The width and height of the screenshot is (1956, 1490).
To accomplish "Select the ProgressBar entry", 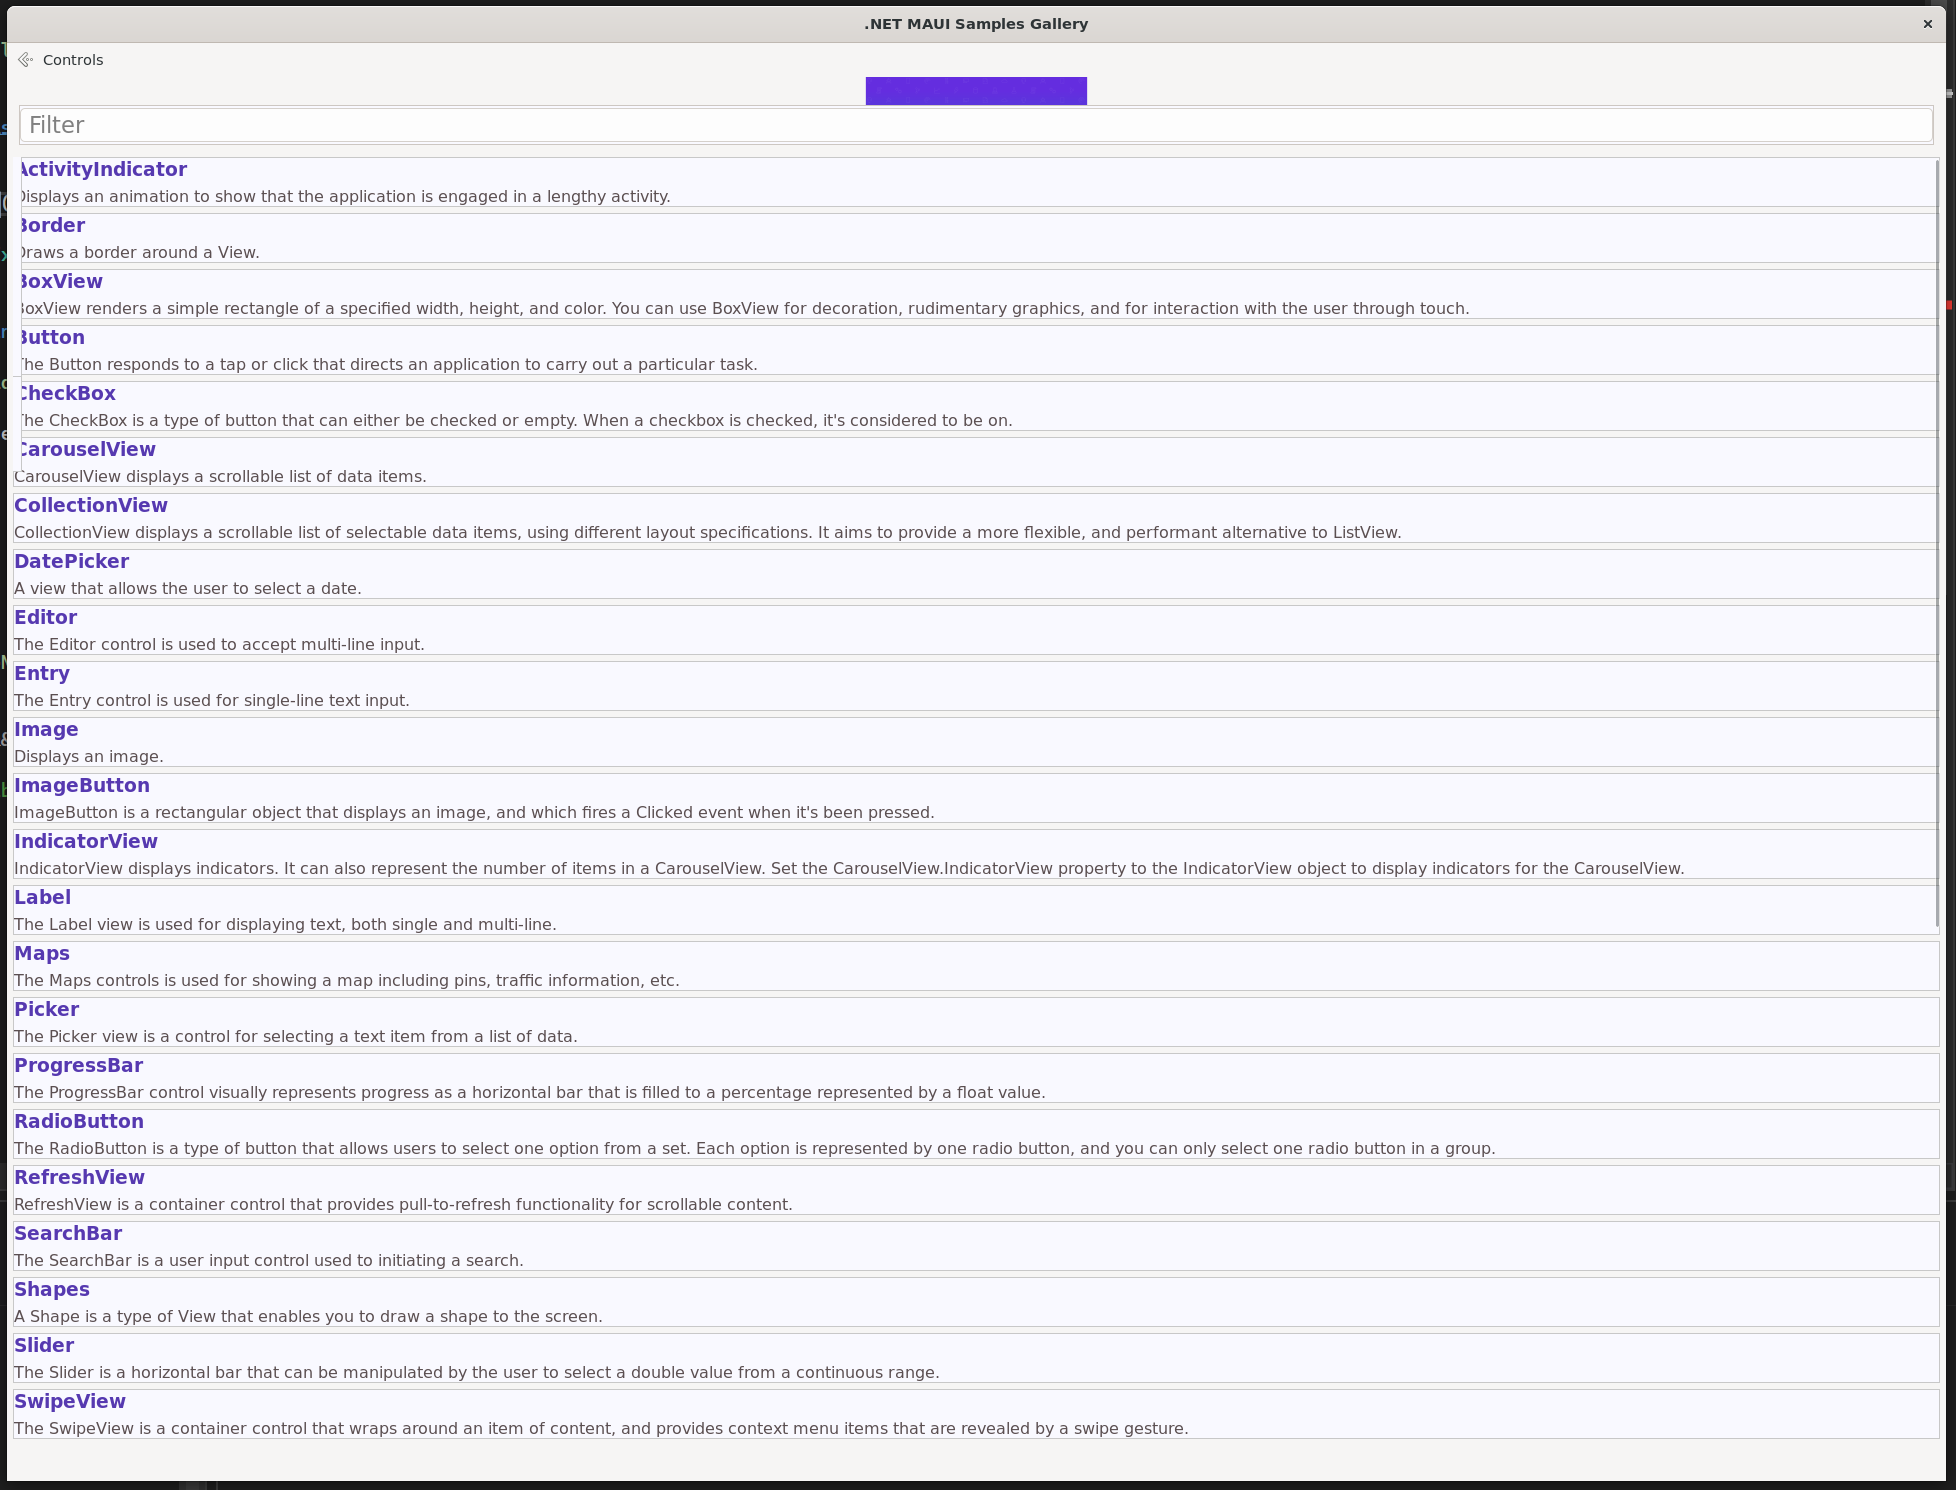I will pyautogui.click(x=78, y=1066).
